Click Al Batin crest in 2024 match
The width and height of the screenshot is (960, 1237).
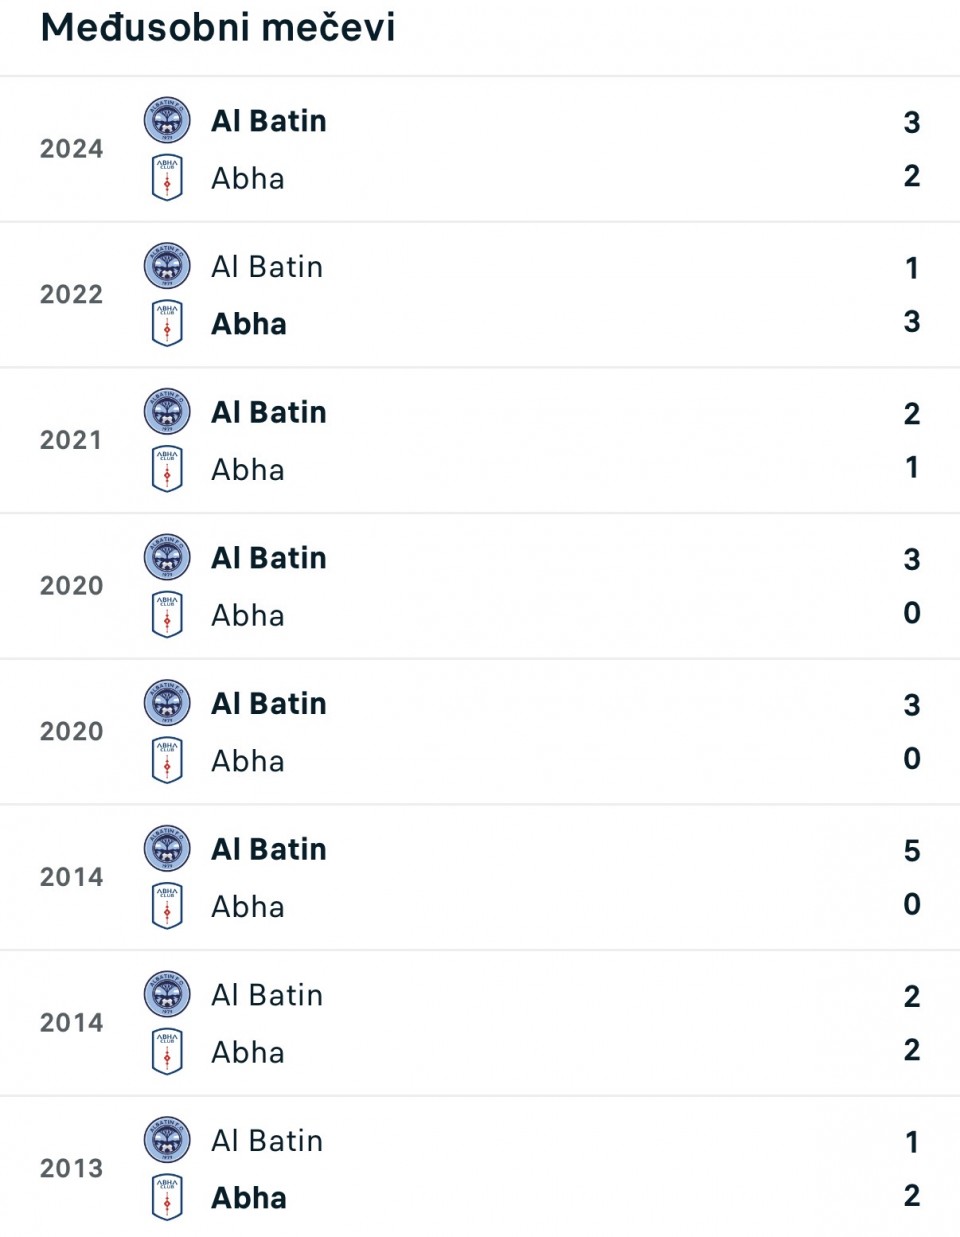(167, 121)
